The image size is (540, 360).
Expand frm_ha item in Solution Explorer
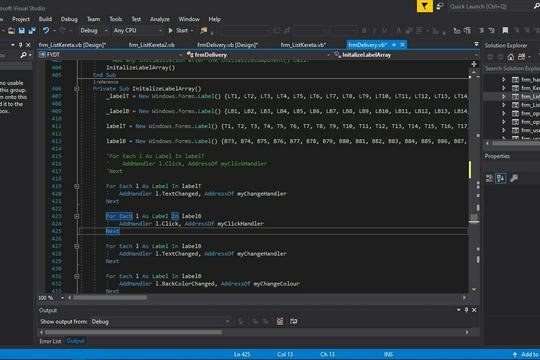point(504,80)
